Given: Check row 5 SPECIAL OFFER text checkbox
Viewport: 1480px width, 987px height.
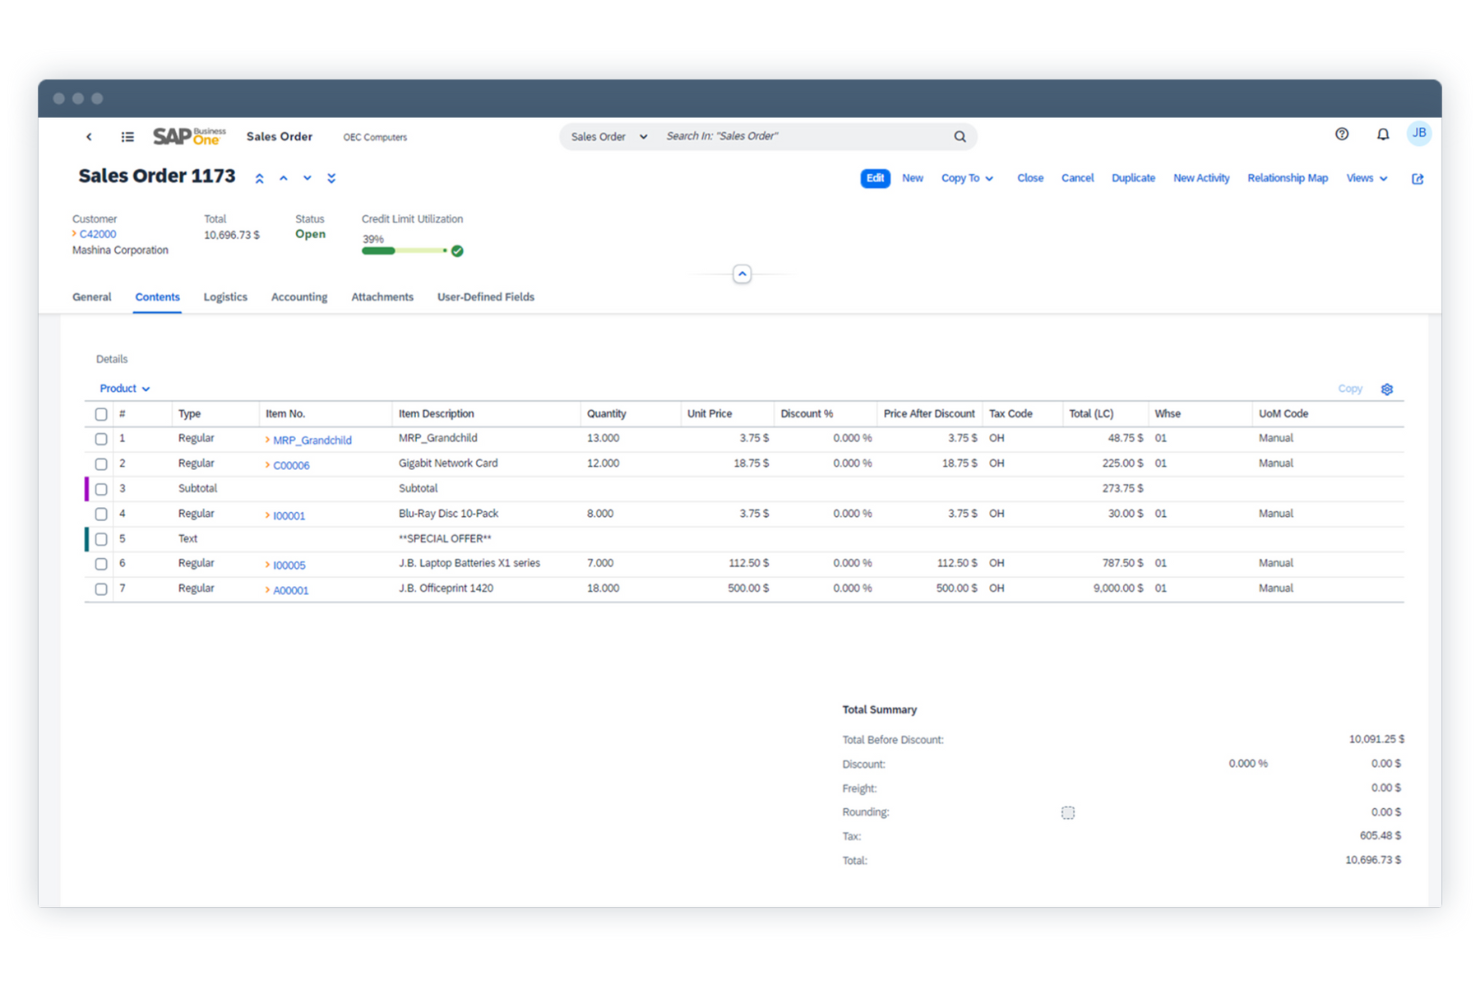Looking at the screenshot, I should [101, 539].
